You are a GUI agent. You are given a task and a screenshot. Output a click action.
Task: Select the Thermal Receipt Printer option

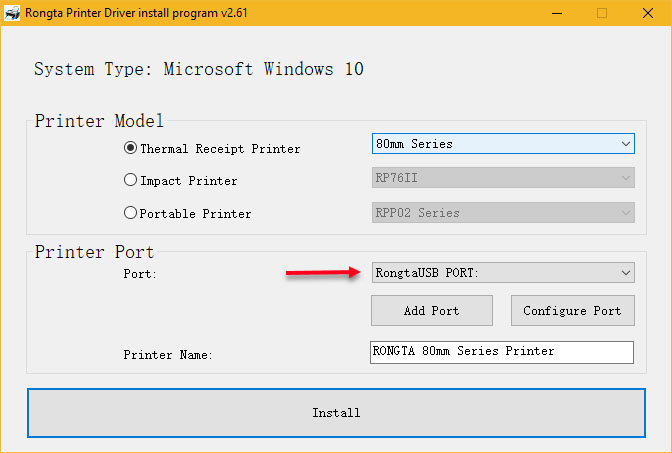pyautogui.click(x=130, y=148)
